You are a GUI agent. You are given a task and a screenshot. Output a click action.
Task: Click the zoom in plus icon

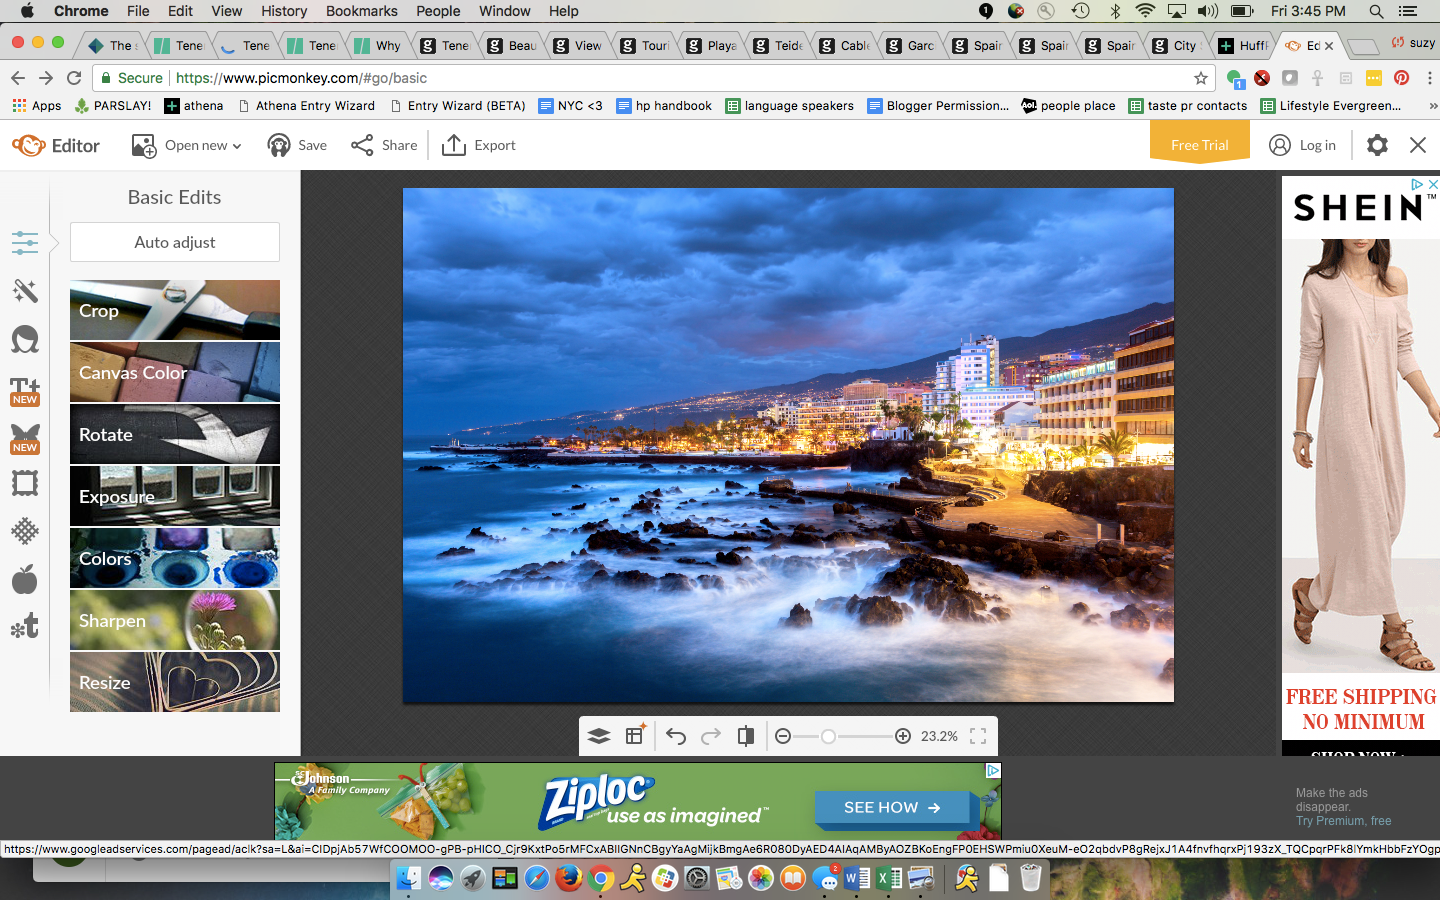pos(903,737)
